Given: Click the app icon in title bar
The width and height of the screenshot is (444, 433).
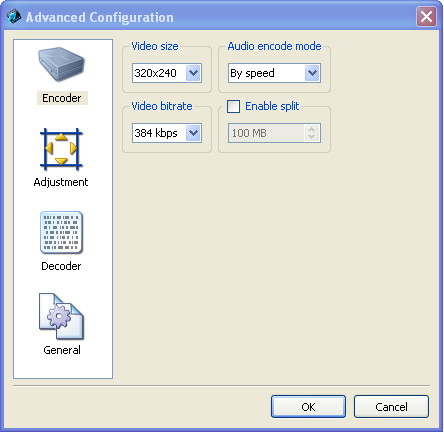Looking at the screenshot, I should tap(14, 17).
